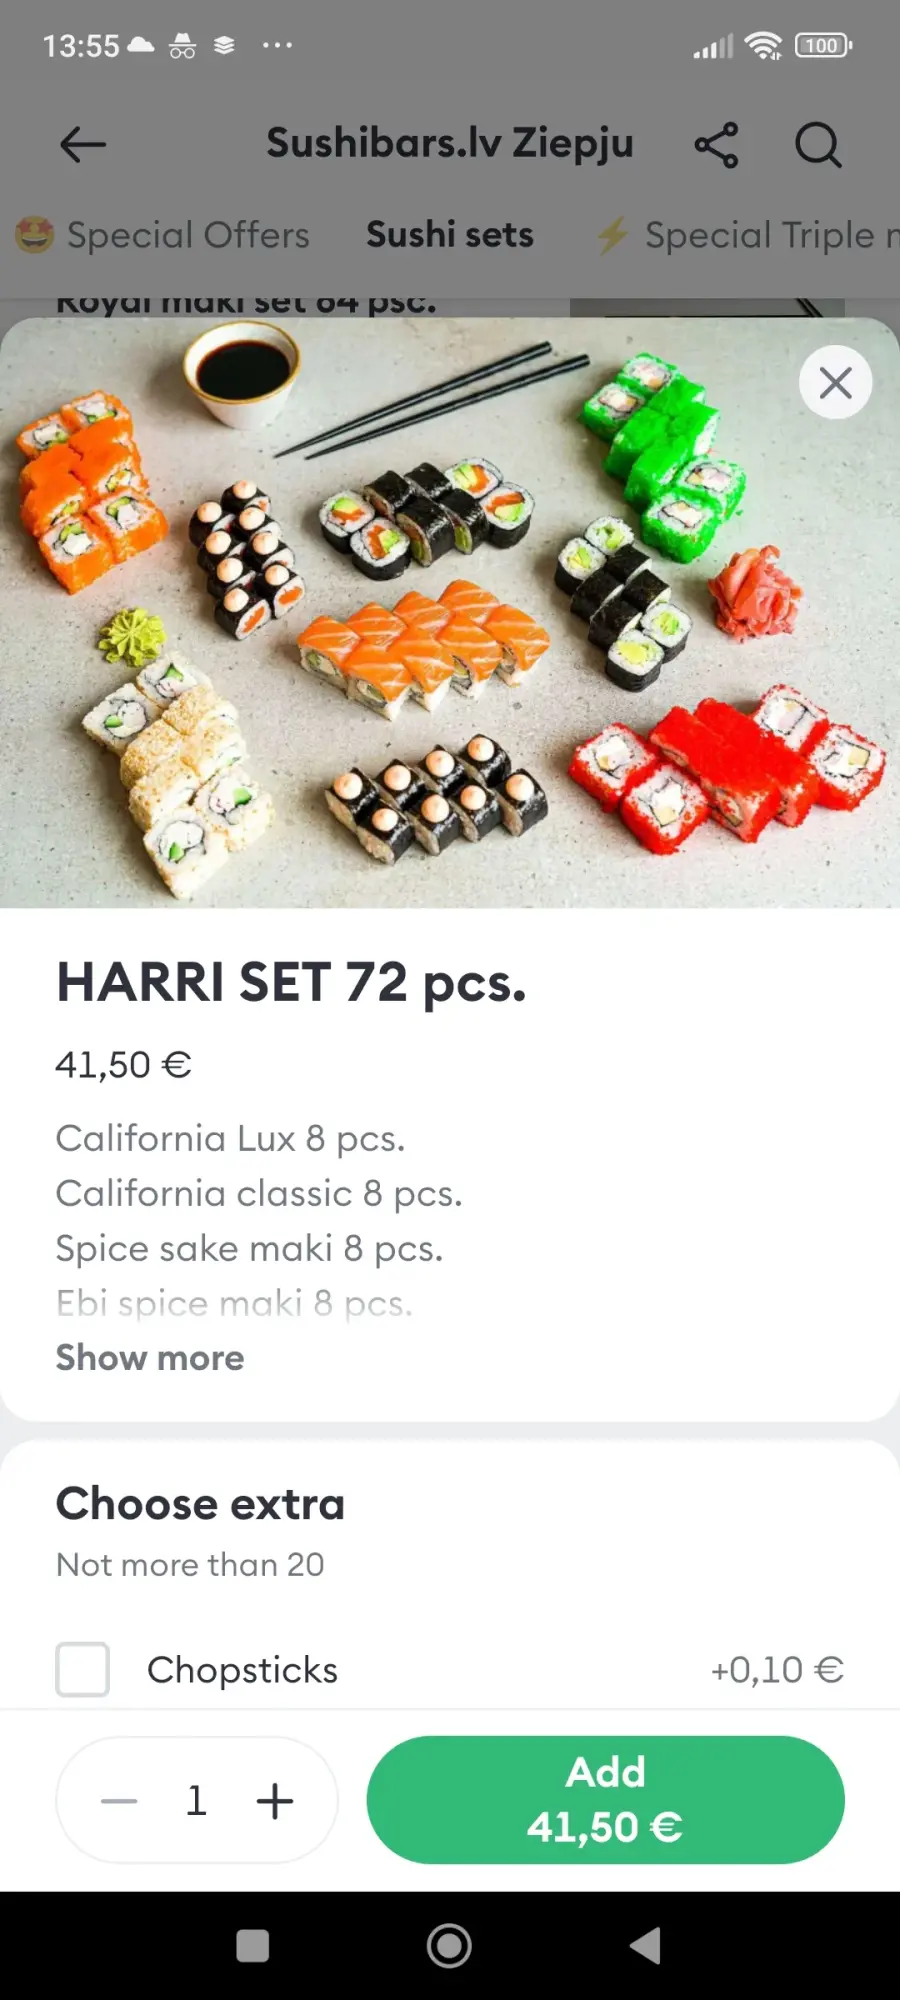The width and height of the screenshot is (900, 2000).
Task: Tap Android back triangle button
Action: 646,1946
